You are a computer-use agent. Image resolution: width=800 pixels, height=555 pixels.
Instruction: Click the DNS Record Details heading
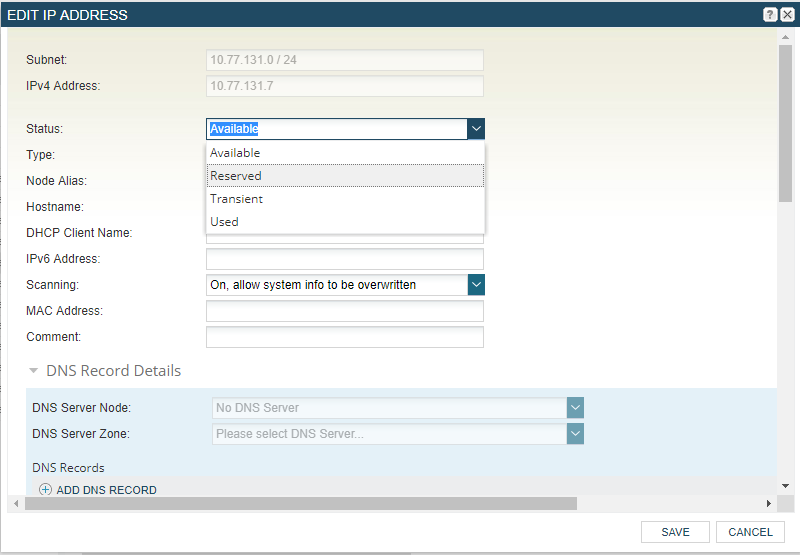tap(113, 371)
